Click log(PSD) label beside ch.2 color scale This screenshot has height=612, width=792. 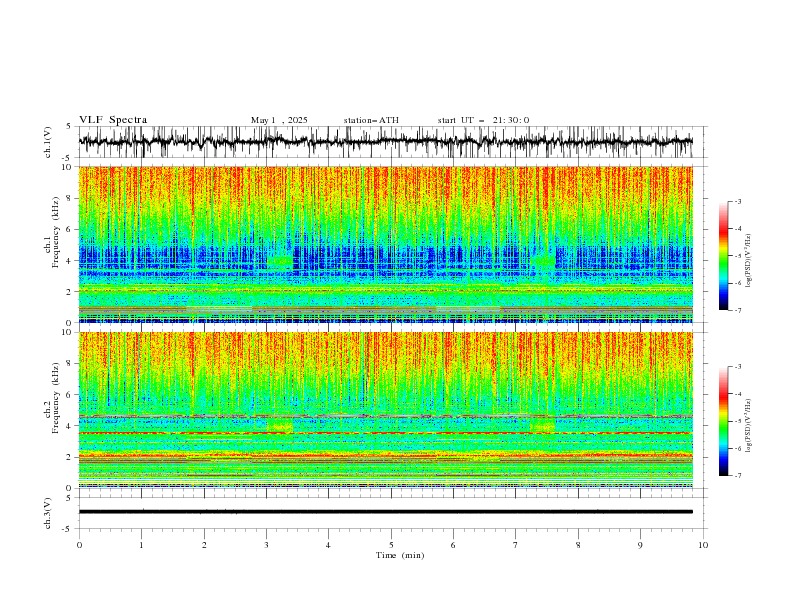748,426
